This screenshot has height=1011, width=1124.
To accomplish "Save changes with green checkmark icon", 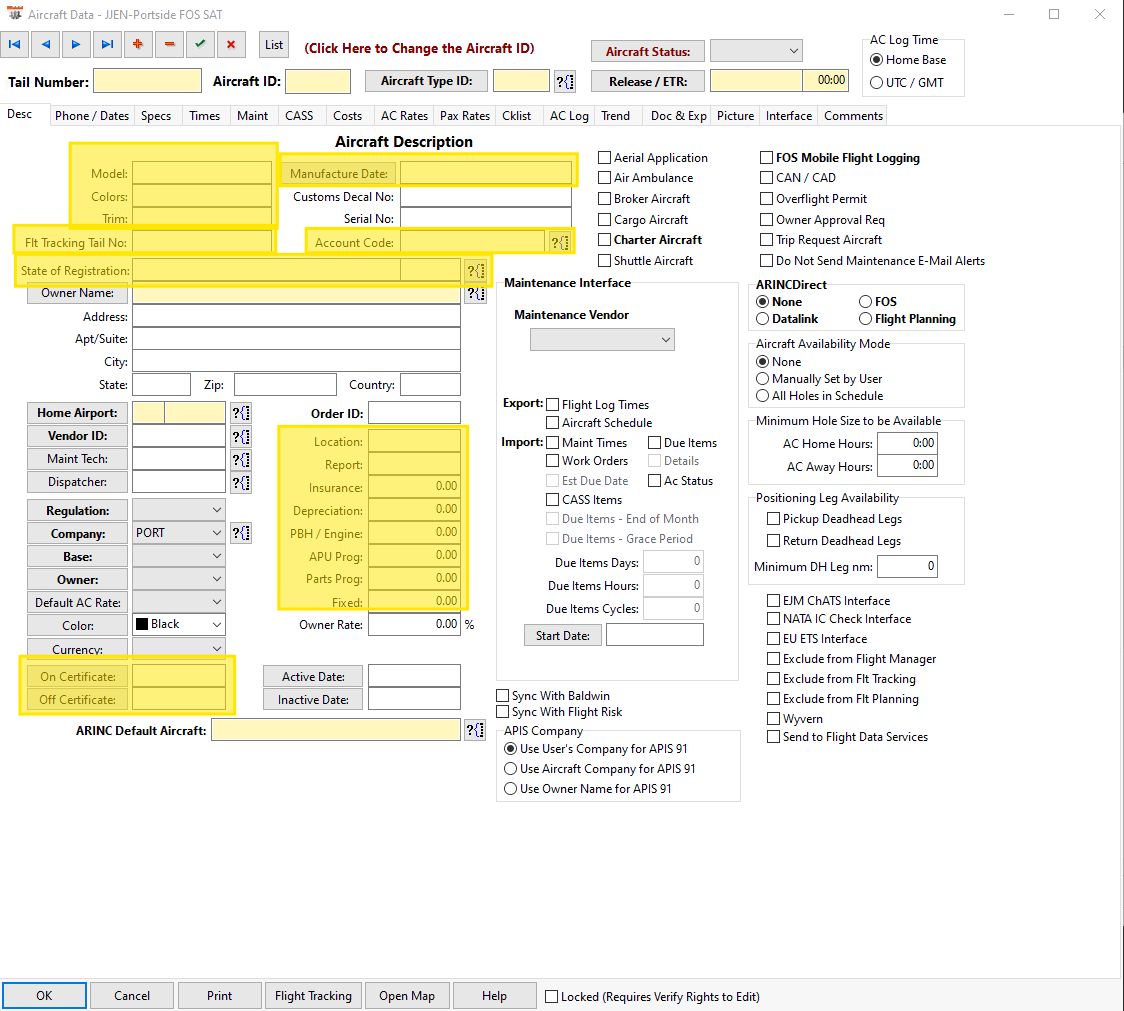I will (200, 44).
